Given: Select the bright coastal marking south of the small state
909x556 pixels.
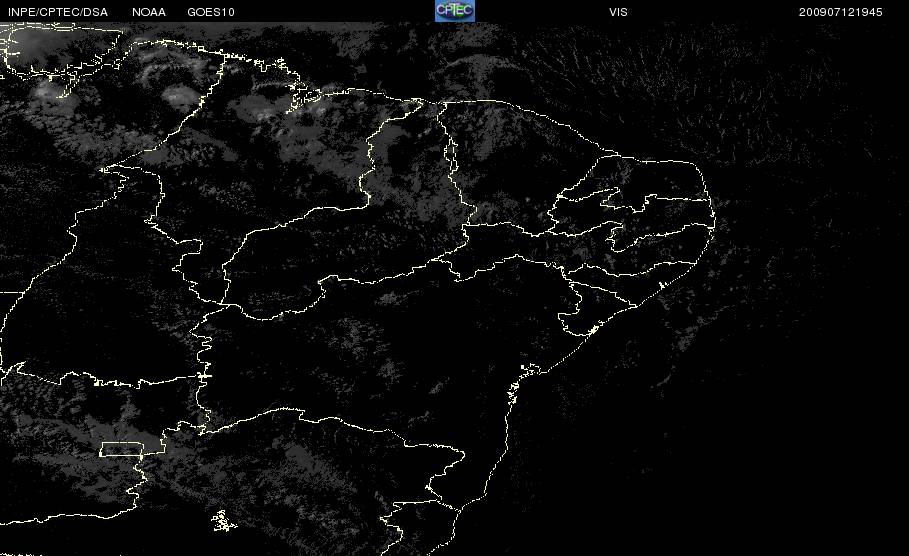Looking at the screenshot, I should 592,330.
